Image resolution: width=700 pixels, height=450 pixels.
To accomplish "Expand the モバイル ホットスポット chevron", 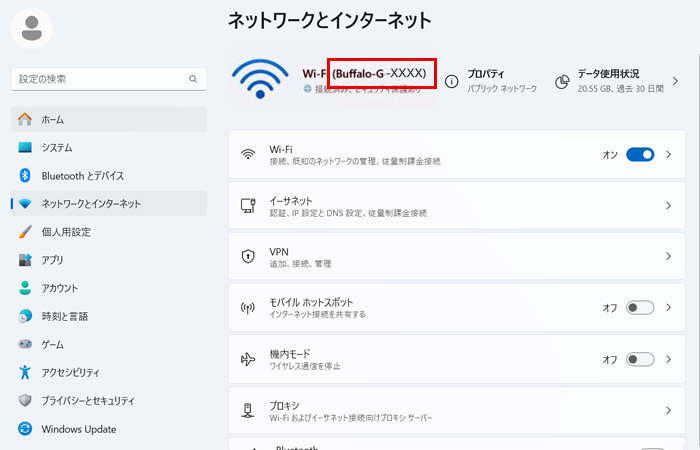I will (x=668, y=308).
